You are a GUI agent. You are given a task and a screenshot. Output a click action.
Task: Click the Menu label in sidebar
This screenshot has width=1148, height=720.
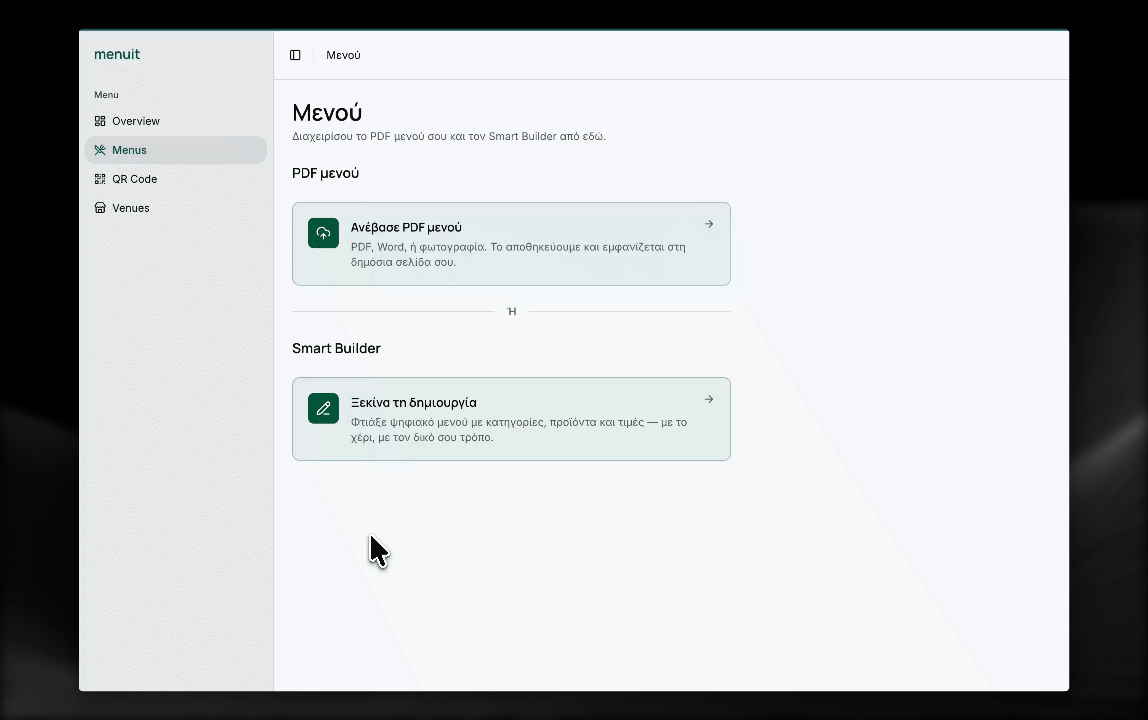[x=106, y=94]
